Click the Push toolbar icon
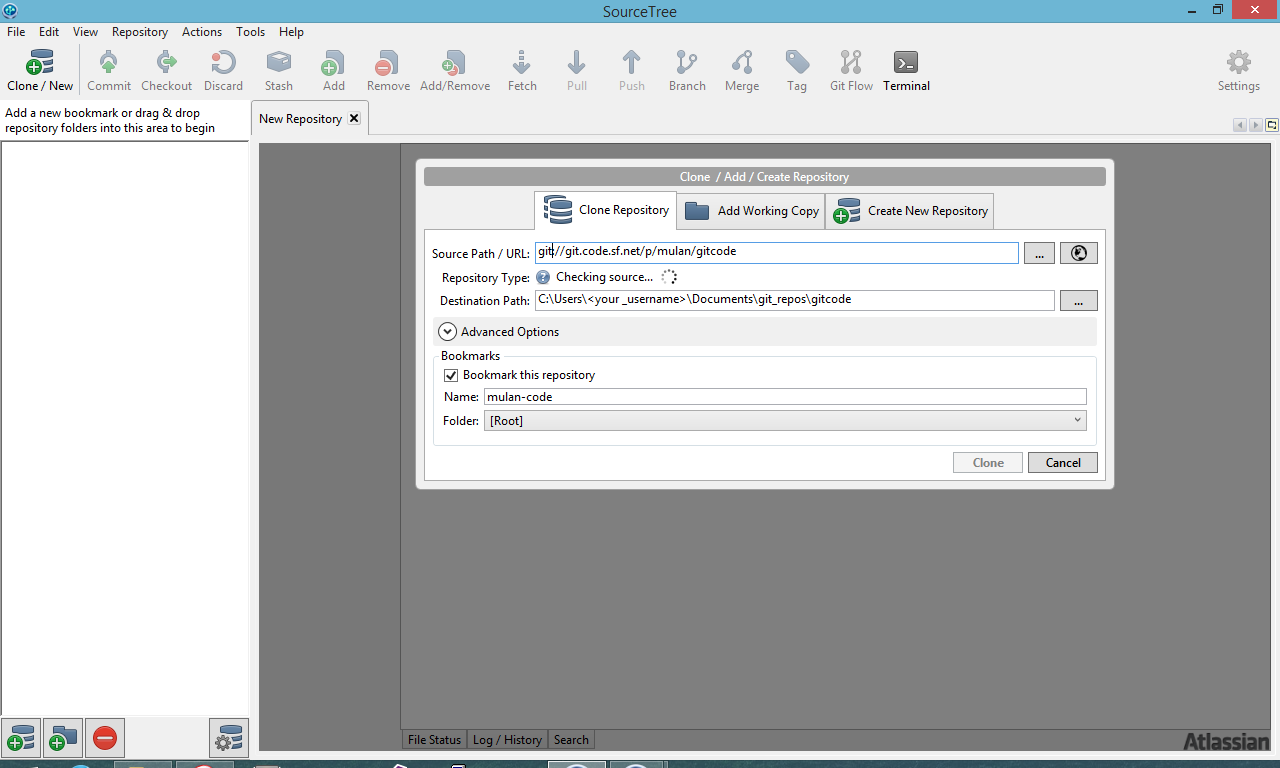The height and width of the screenshot is (768, 1280). click(632, 71)
